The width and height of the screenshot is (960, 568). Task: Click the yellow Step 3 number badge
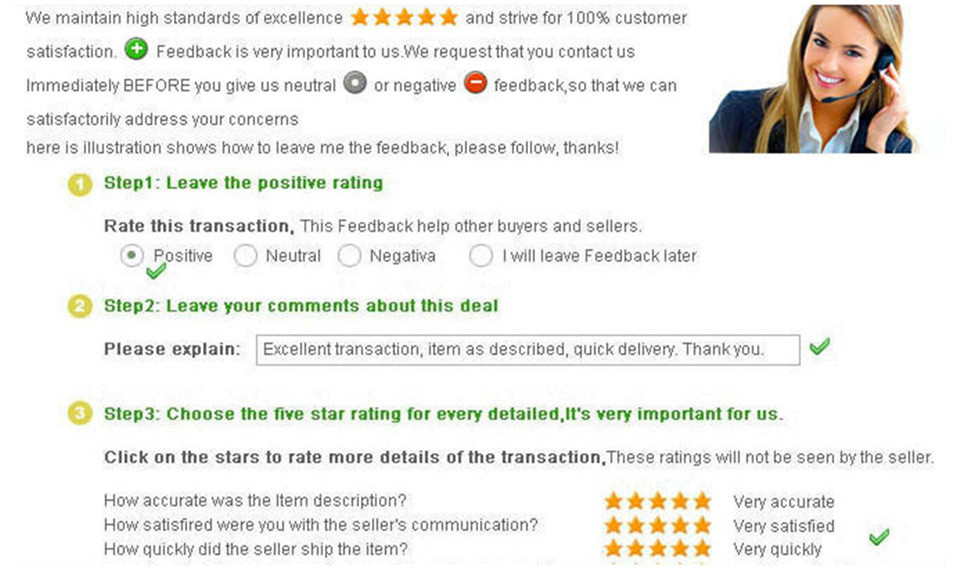tap(80, 414)
